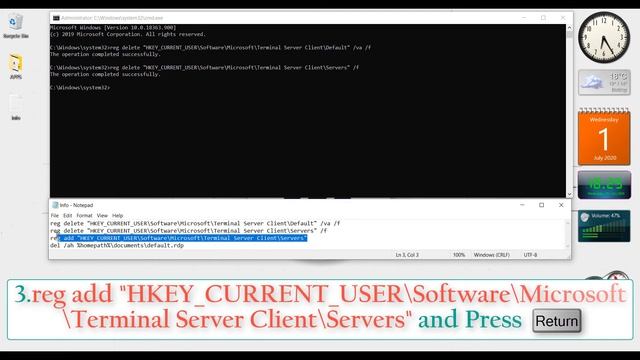Maximize the Command Prompt window

[x=543, y=18]
